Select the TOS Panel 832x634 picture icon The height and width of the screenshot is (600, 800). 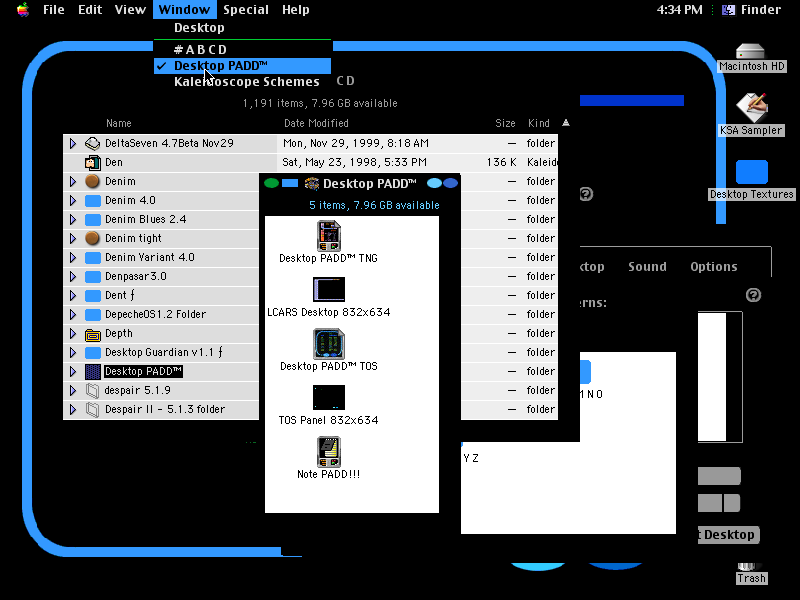click(x=329, y=397)
